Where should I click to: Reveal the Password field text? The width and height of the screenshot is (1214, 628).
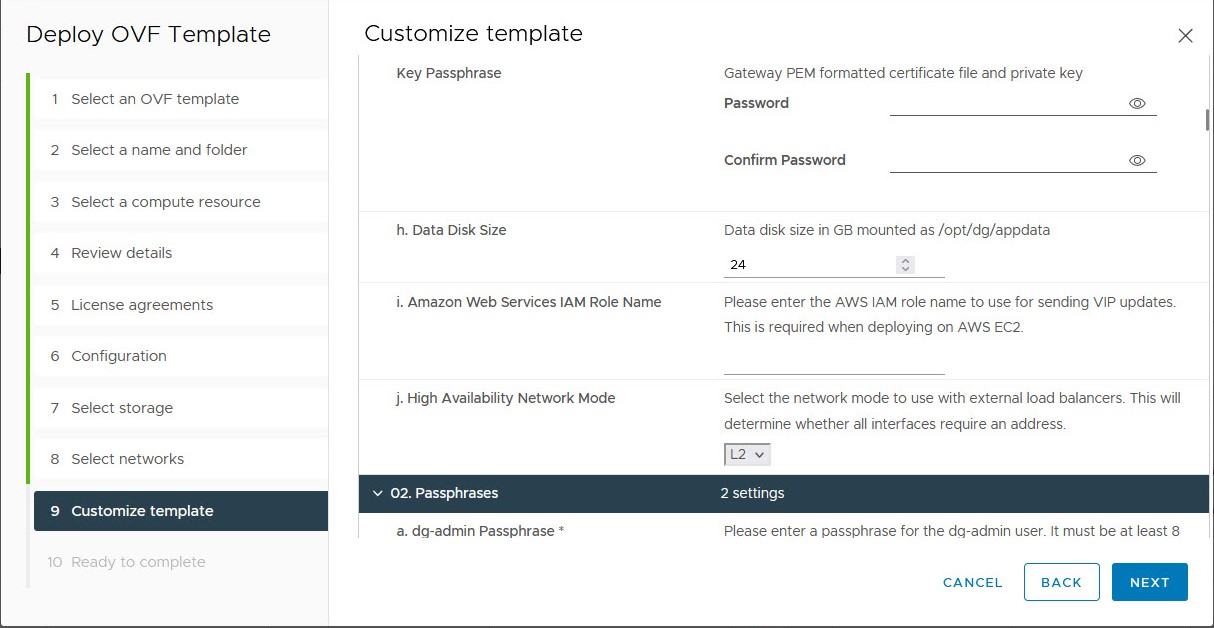(1138, 103)
